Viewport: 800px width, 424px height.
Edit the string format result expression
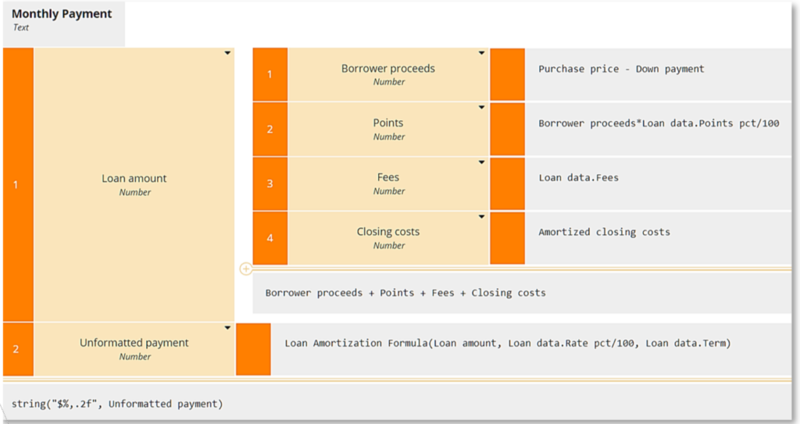click(117, 403)
